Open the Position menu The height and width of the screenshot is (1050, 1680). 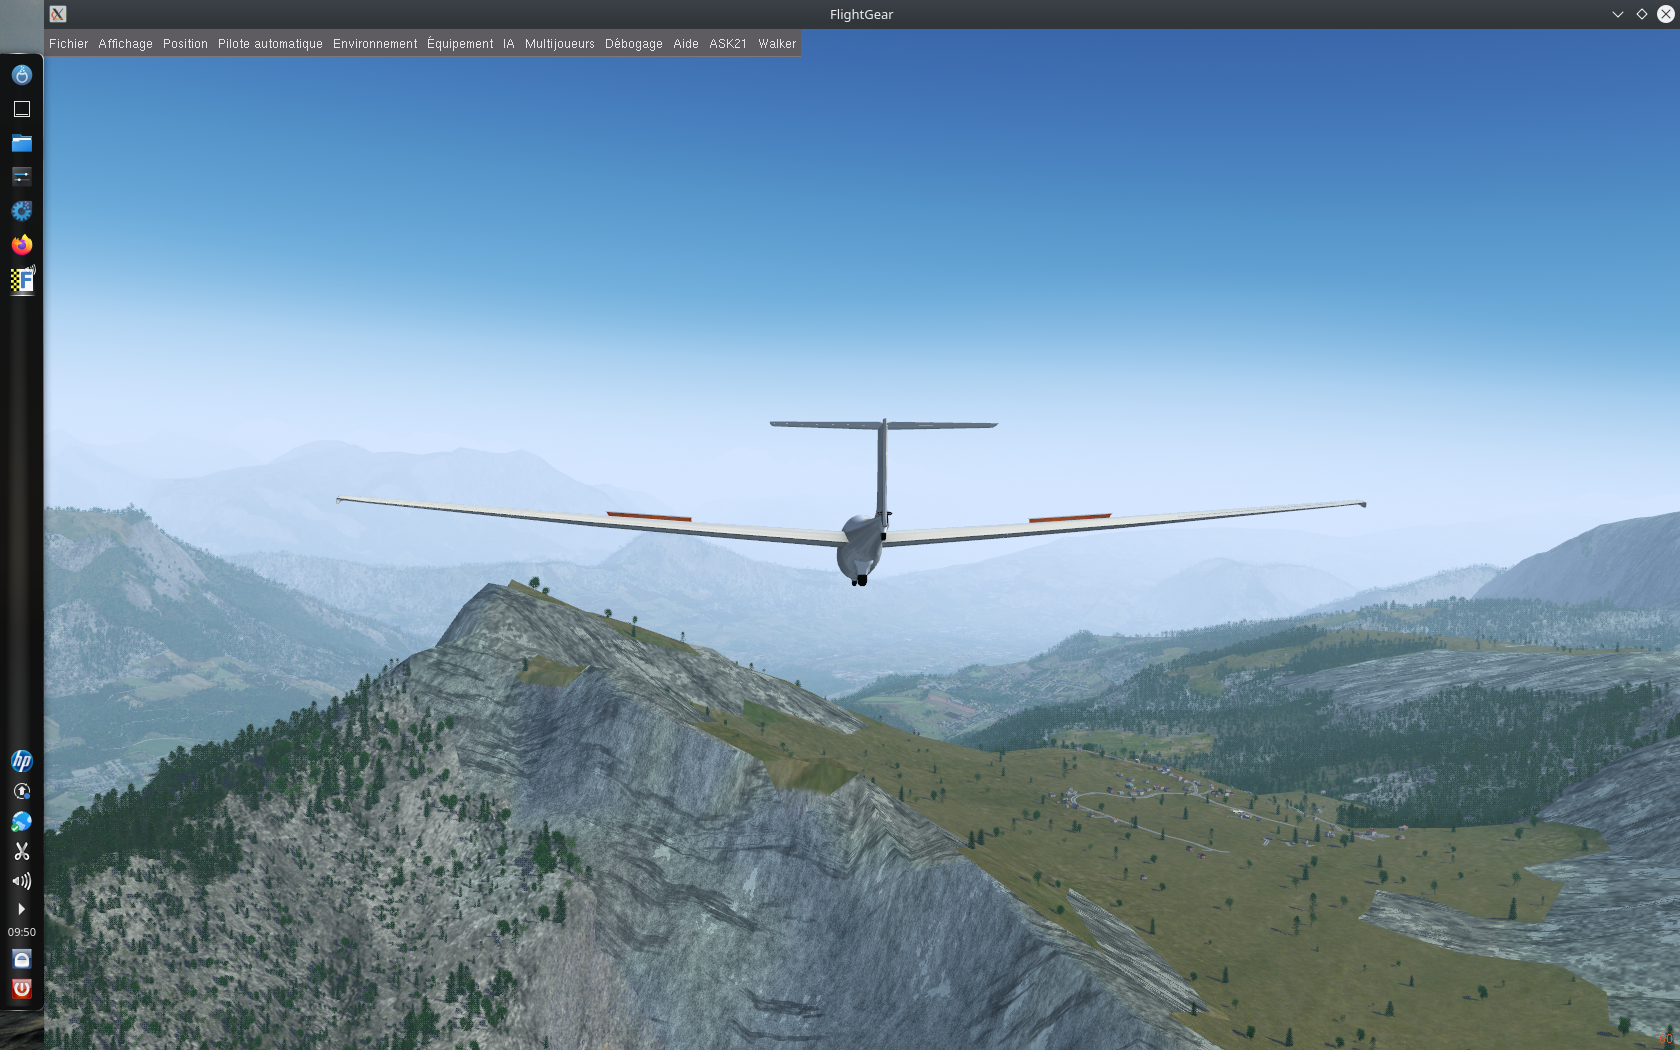pos(185,44)
